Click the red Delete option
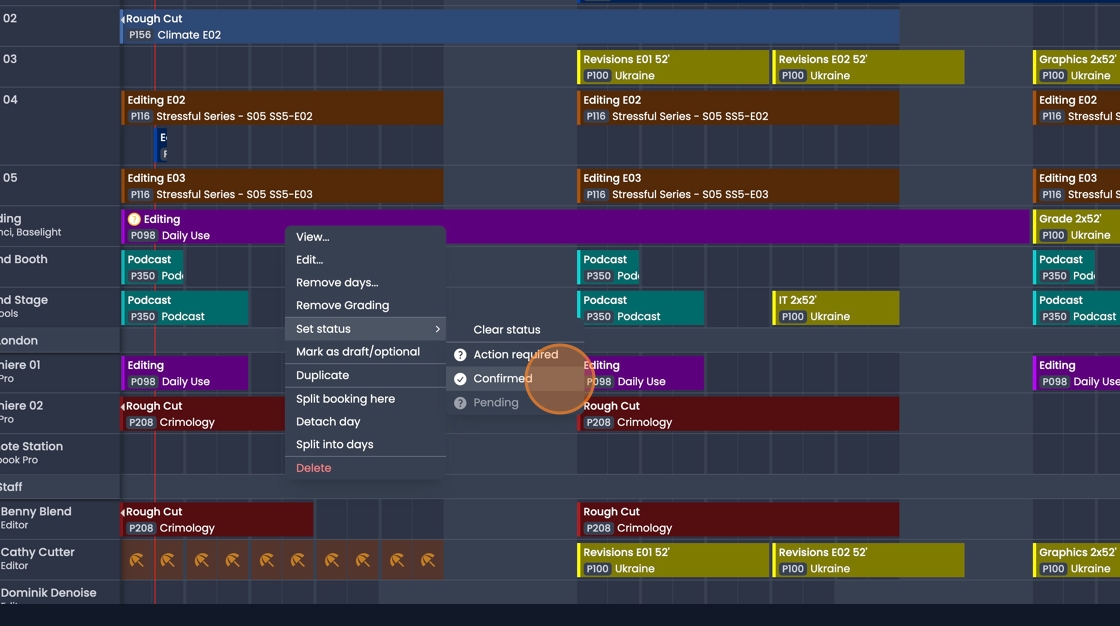The height and width of the screenshot is (626, 1120). tap(312, 467)
